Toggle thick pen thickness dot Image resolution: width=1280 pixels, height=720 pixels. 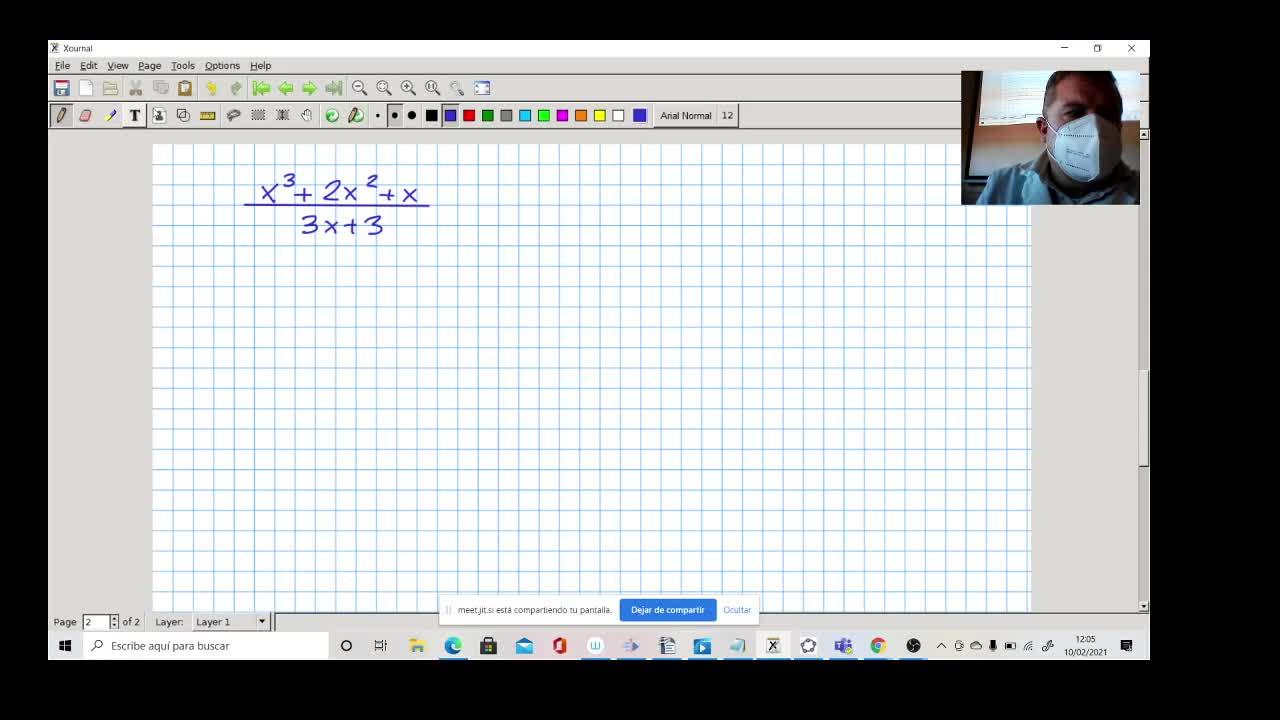[x=411, y=116]
